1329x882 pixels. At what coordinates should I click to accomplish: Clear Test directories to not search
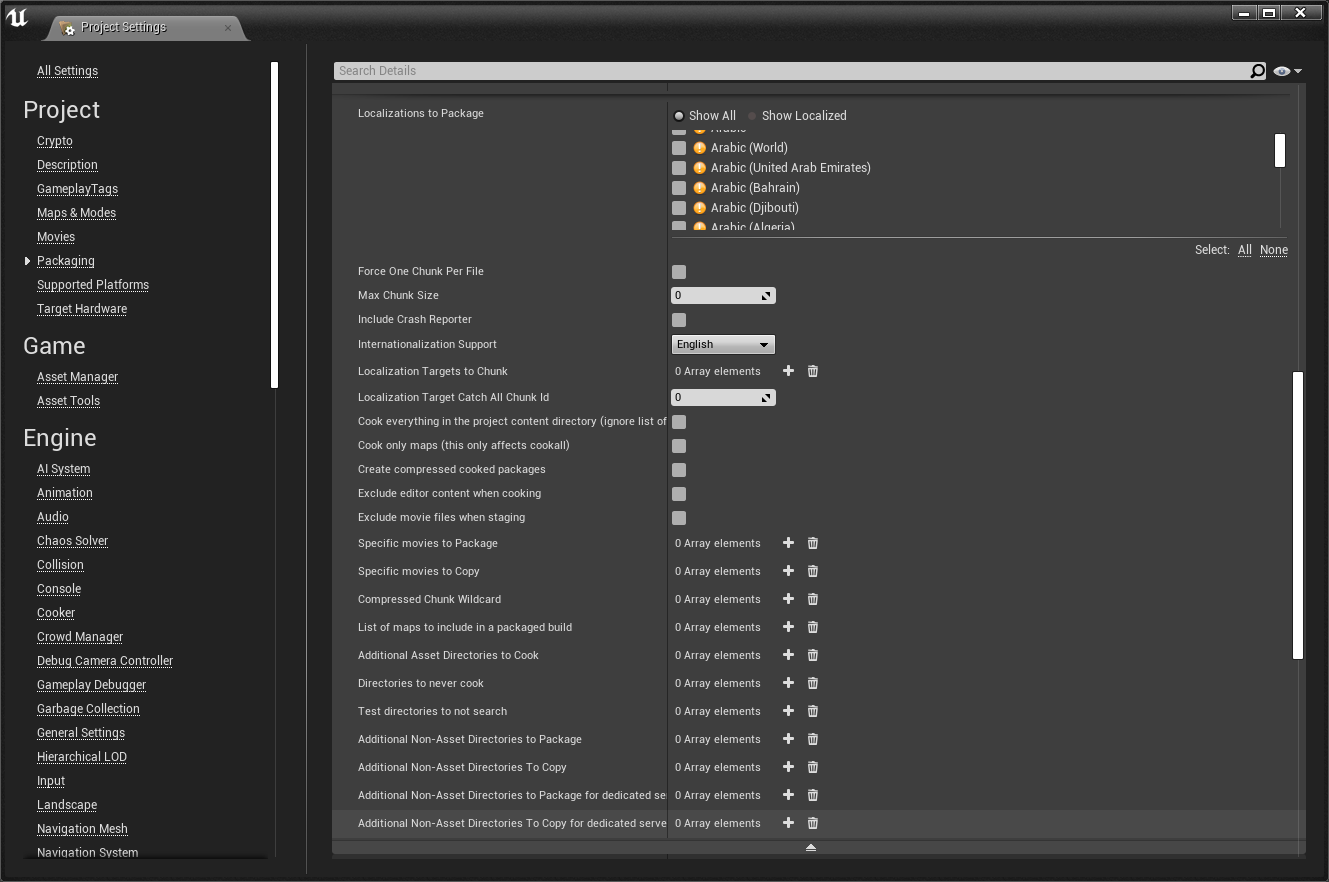(813, 711)
